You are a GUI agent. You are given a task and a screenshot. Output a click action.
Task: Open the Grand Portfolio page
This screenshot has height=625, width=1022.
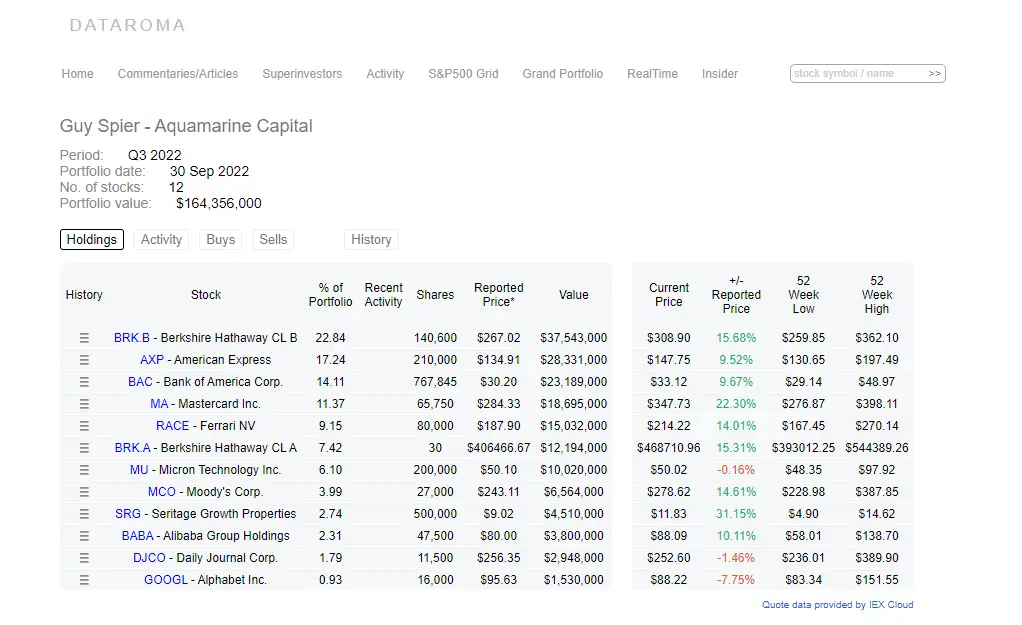[x=562, y=74]
